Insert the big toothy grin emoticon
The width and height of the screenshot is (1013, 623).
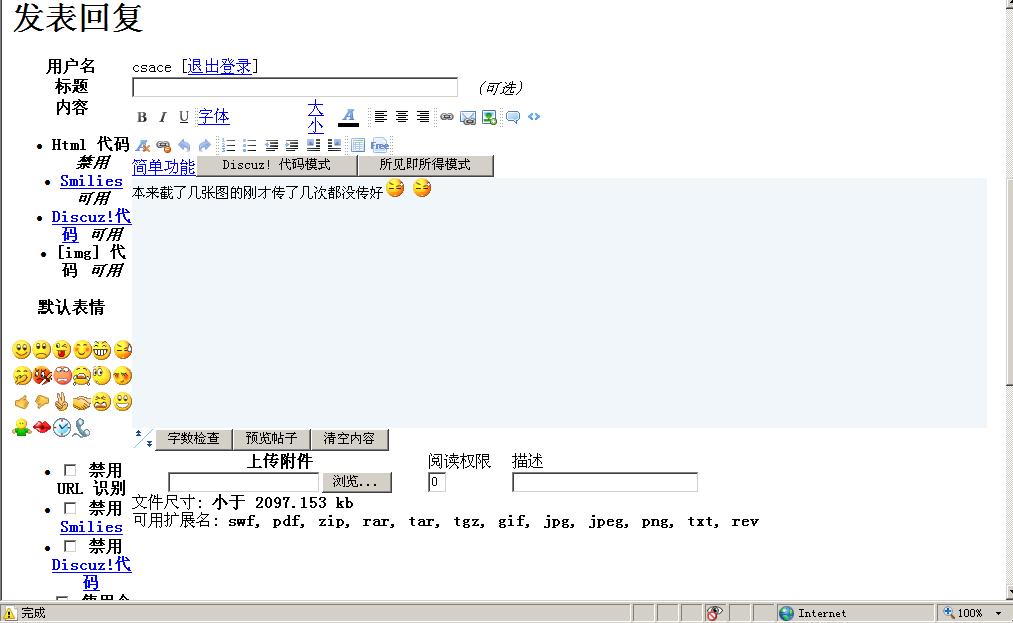101,350
